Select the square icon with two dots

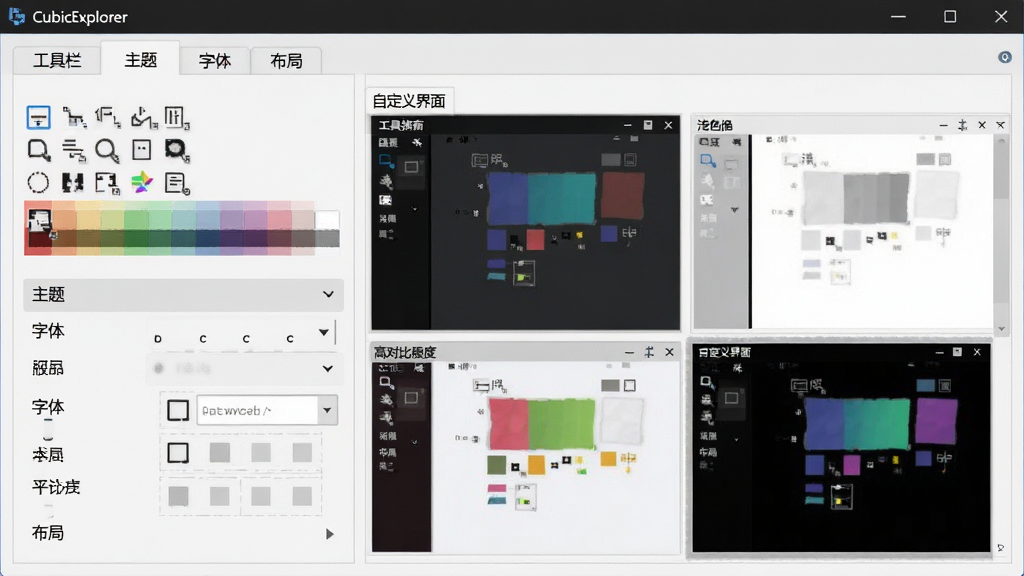point(142,150)
